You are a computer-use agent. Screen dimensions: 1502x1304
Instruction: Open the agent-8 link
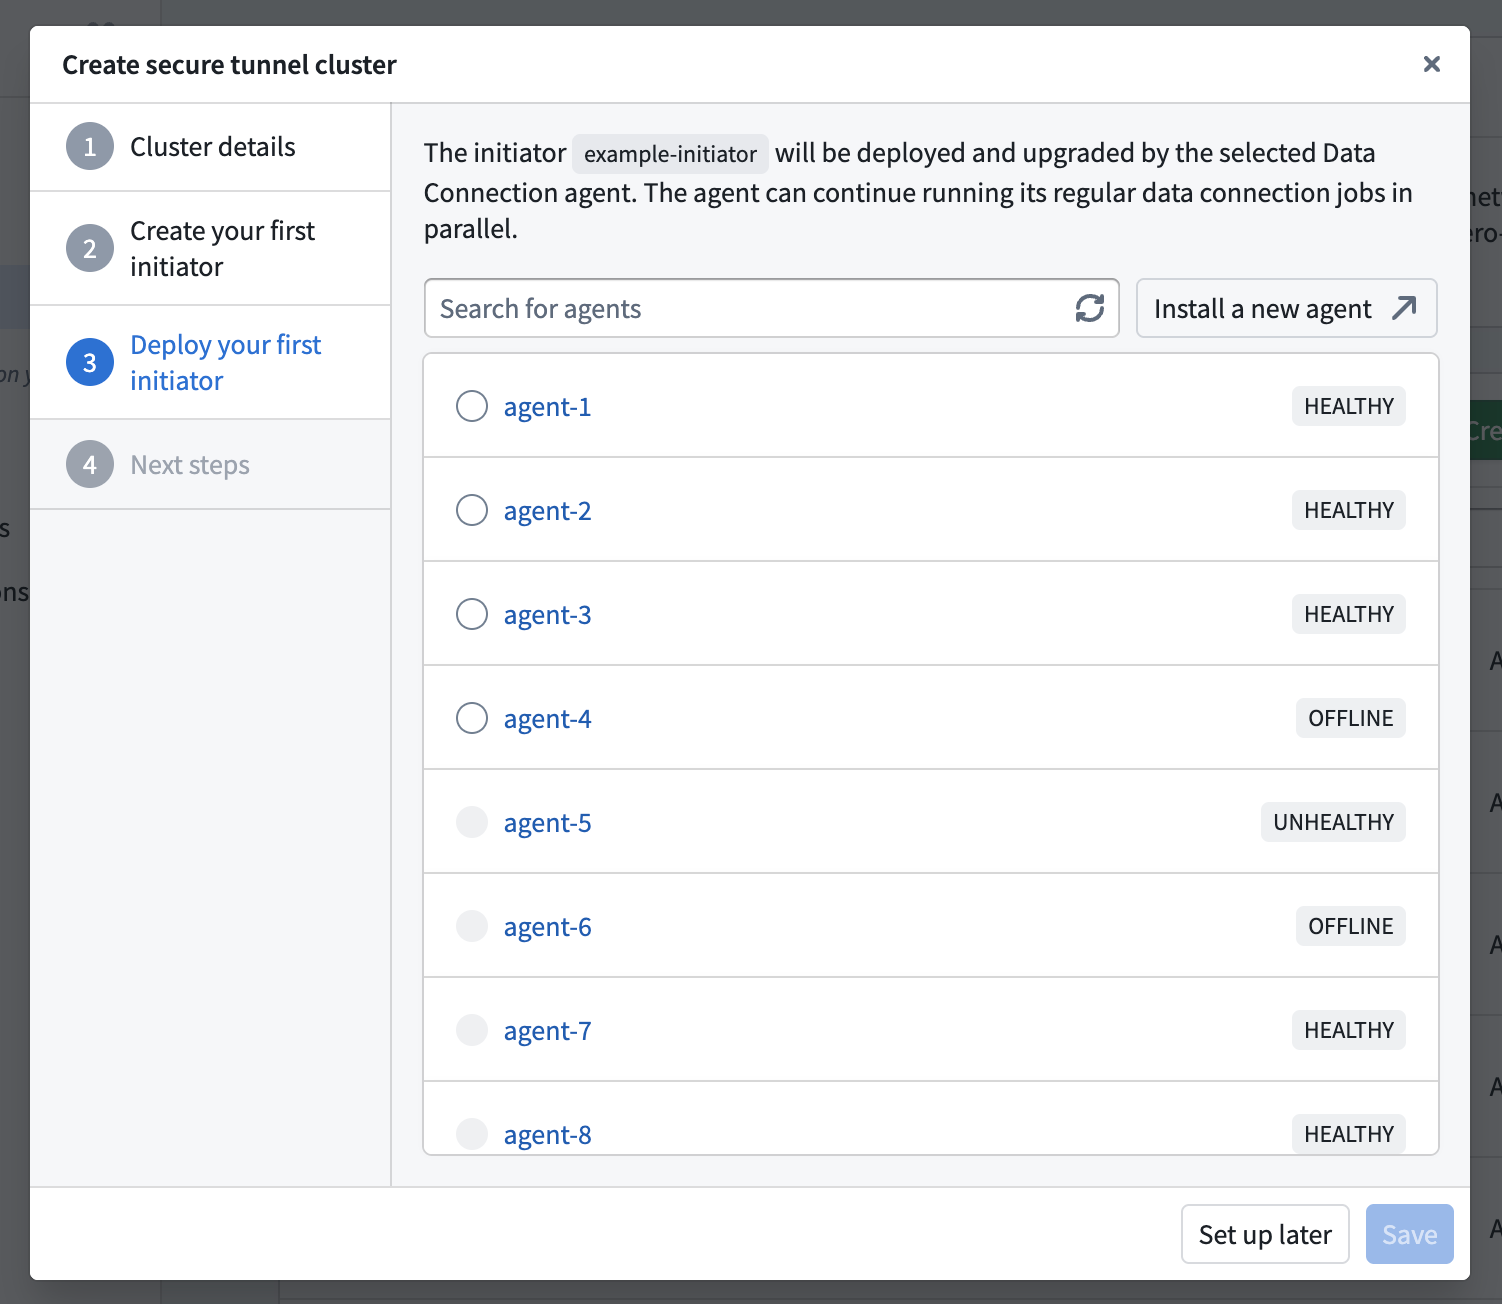[547, 1135]
